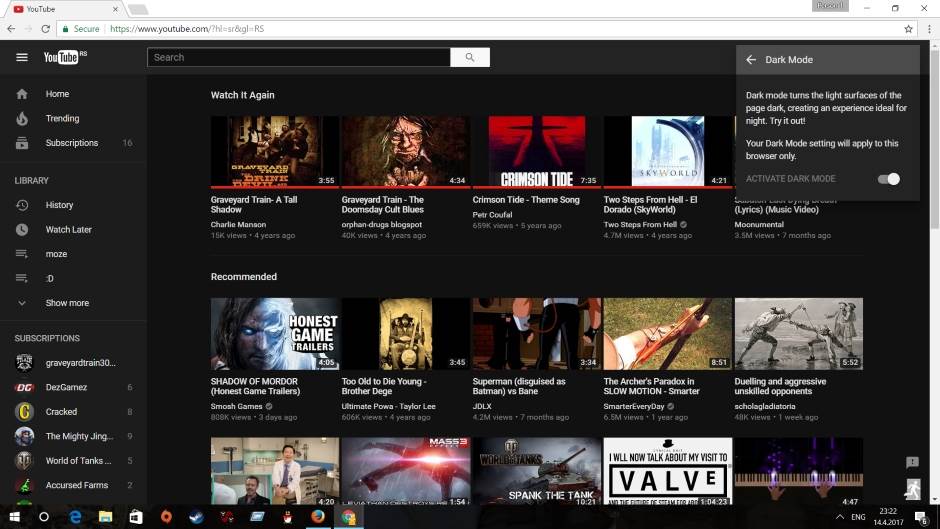Image resolution: width=940 pixels, height=529 pixels.
Task: Click the search magnifier button
Action: [470, 58]
